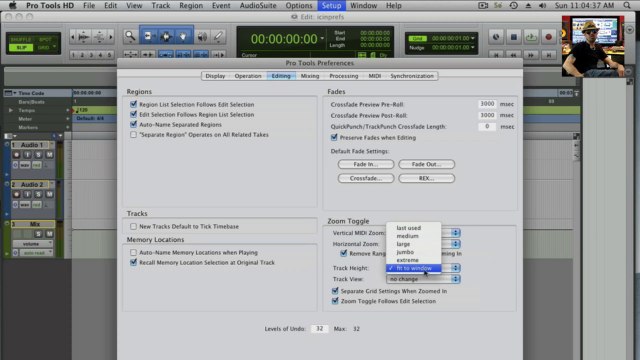Open the Nudge value dropdown arrow
Image resolution: width=640 pixels, height=360 pixels.
(473, 47)
